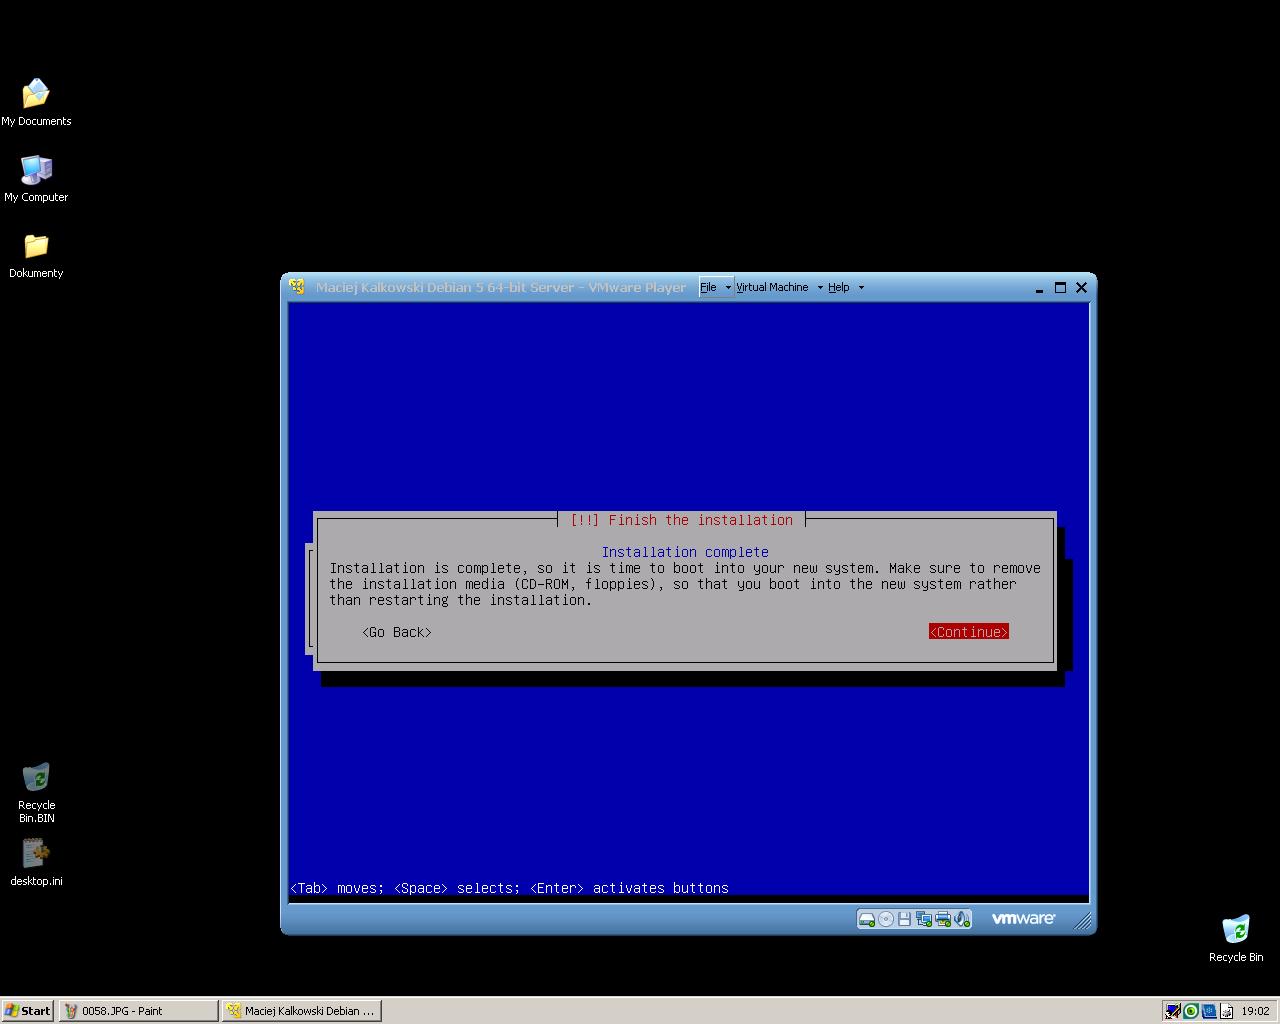
Task: Click the vmware logo in the status bar
Action: tap(1023, 918)
